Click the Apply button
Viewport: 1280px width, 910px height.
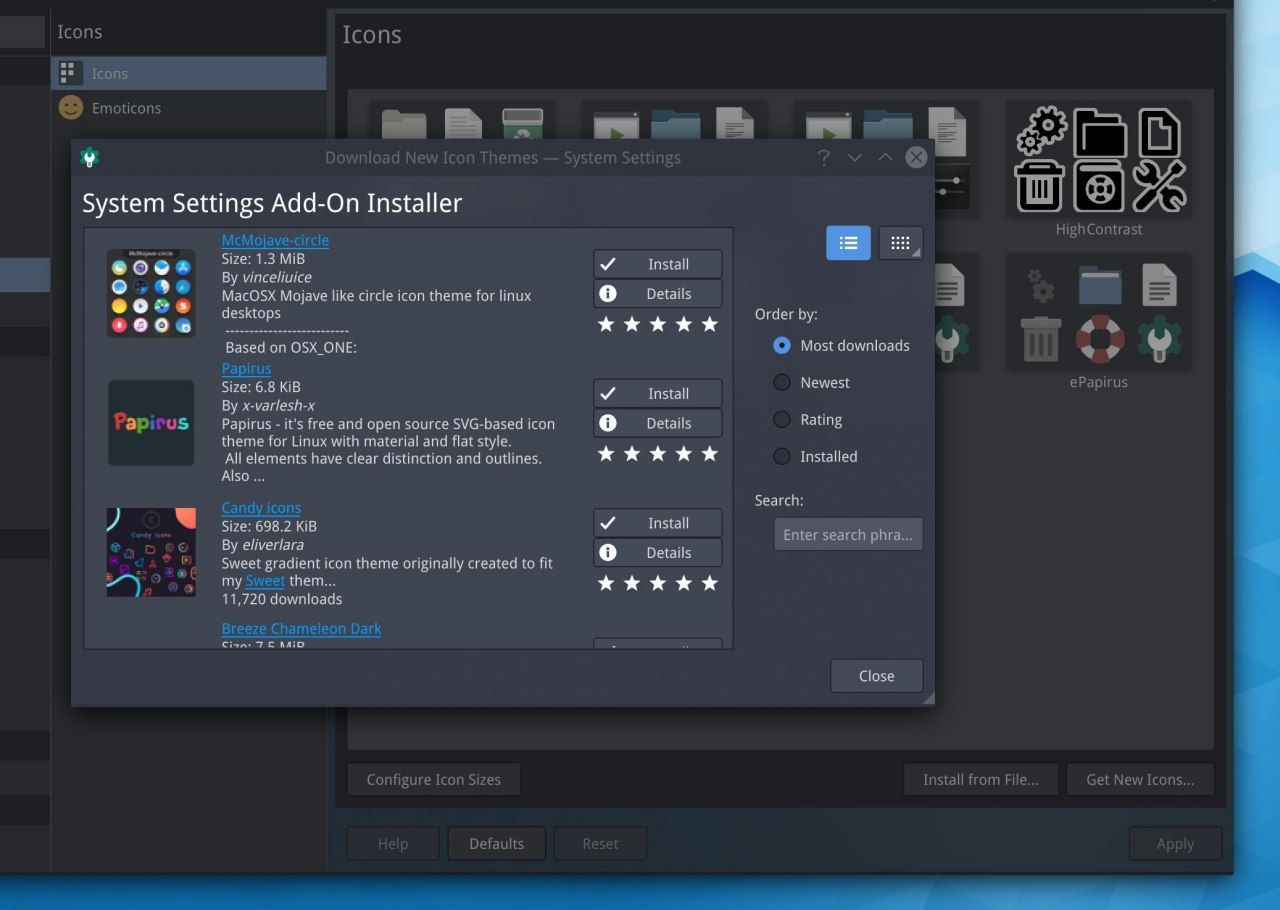click(1175, 843)
